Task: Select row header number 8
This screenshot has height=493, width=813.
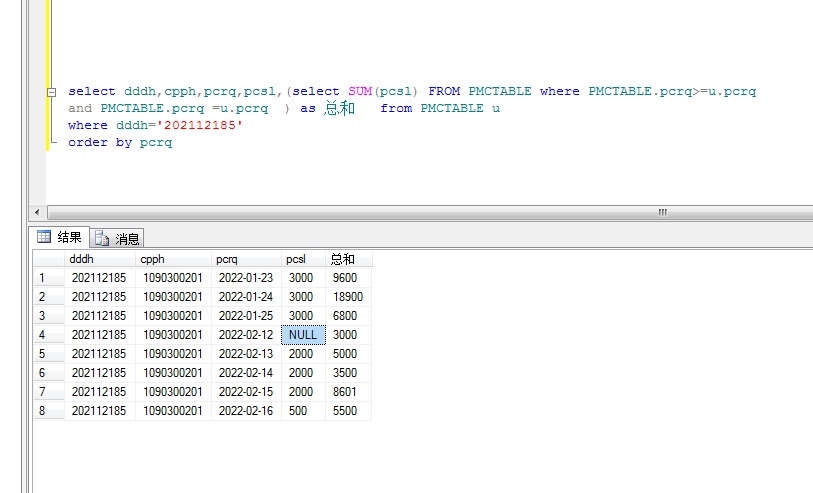Action: [49, 411]
